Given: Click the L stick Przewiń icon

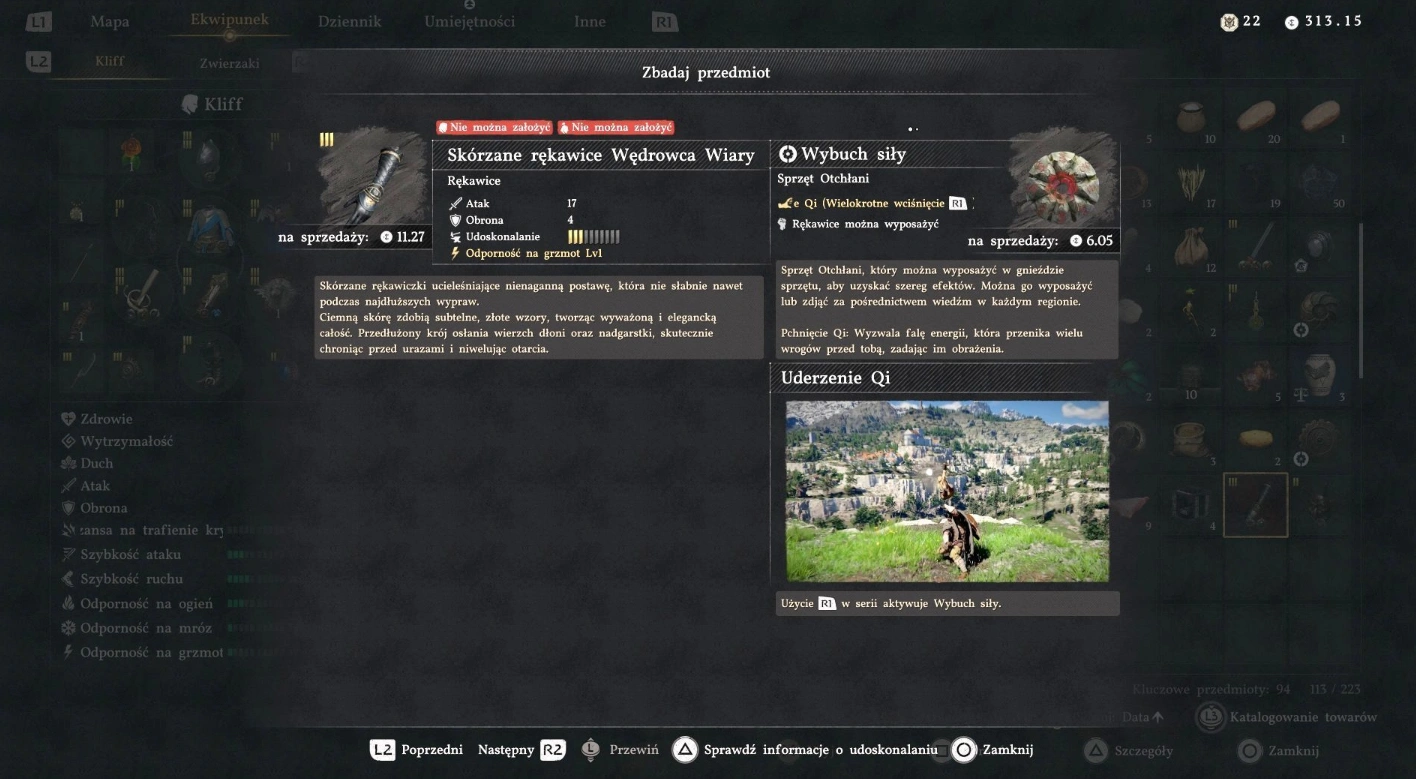Looking at the screenshot, I should pyautogui.click(x=590, y=750).
